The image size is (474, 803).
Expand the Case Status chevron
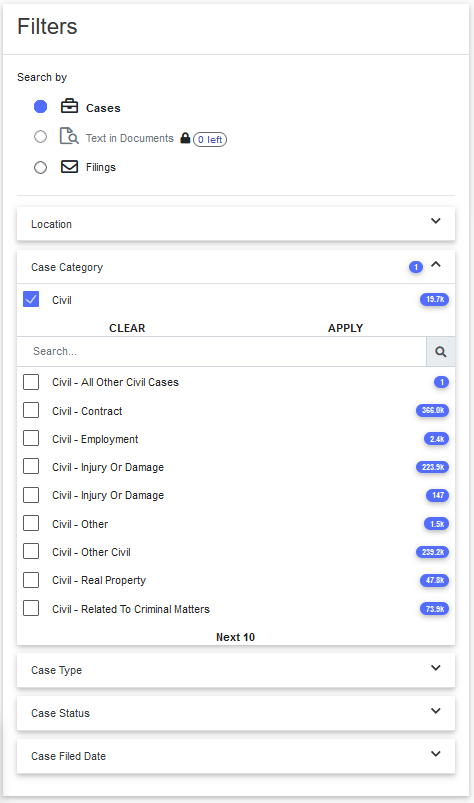(436, 711)
